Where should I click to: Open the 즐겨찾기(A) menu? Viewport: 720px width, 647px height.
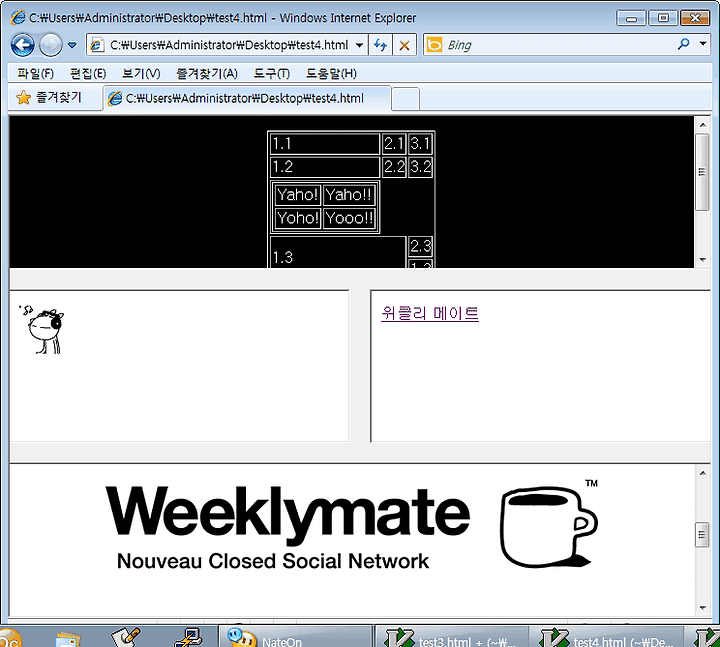(207, 73)
